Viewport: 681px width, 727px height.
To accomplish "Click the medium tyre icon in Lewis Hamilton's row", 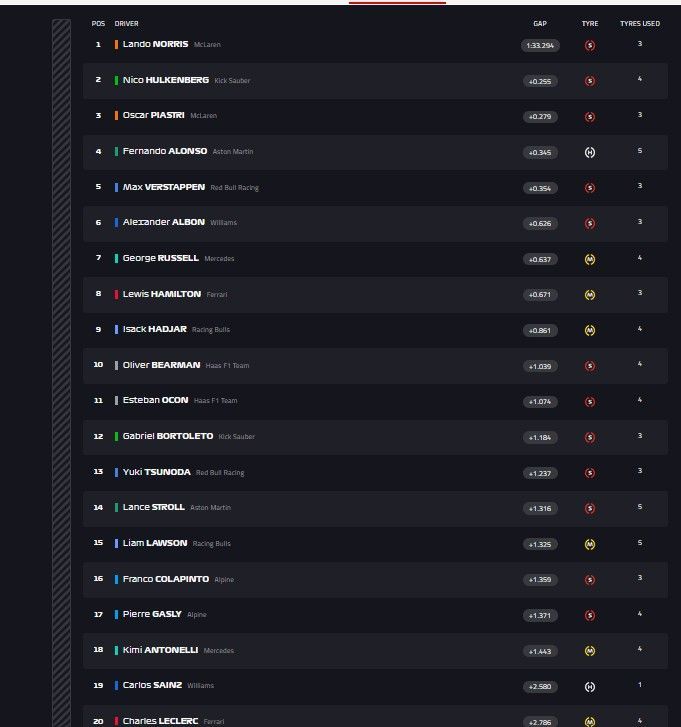I will tap(589, 295).
